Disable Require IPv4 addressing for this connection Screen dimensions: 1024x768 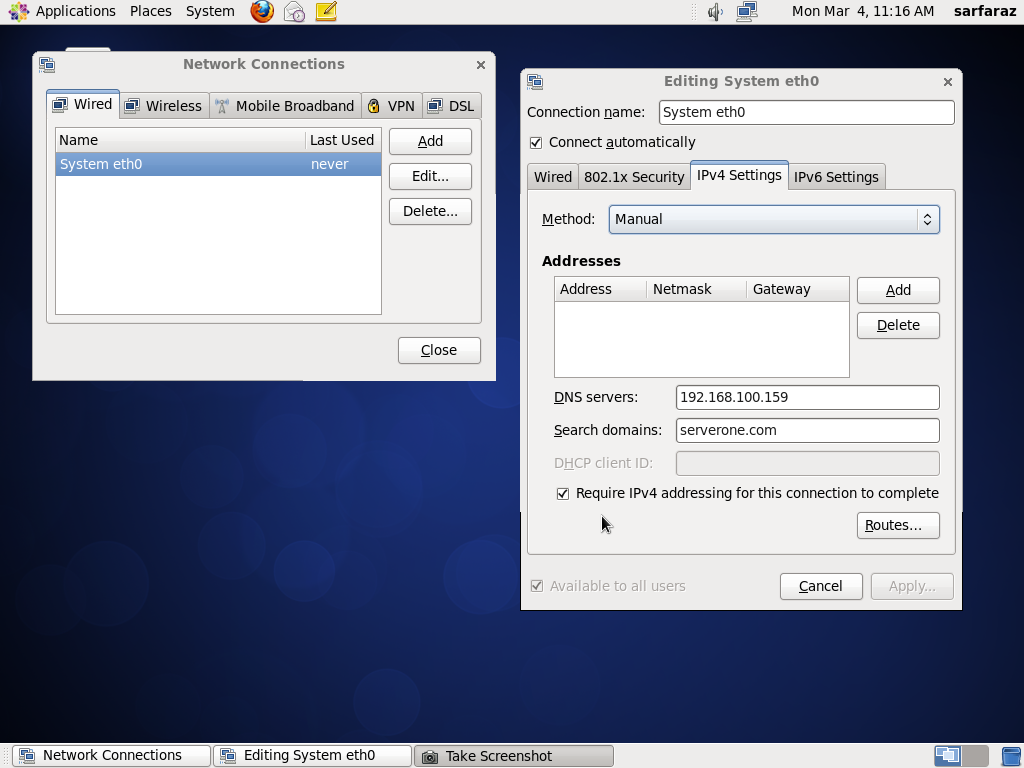coord(563,493)
